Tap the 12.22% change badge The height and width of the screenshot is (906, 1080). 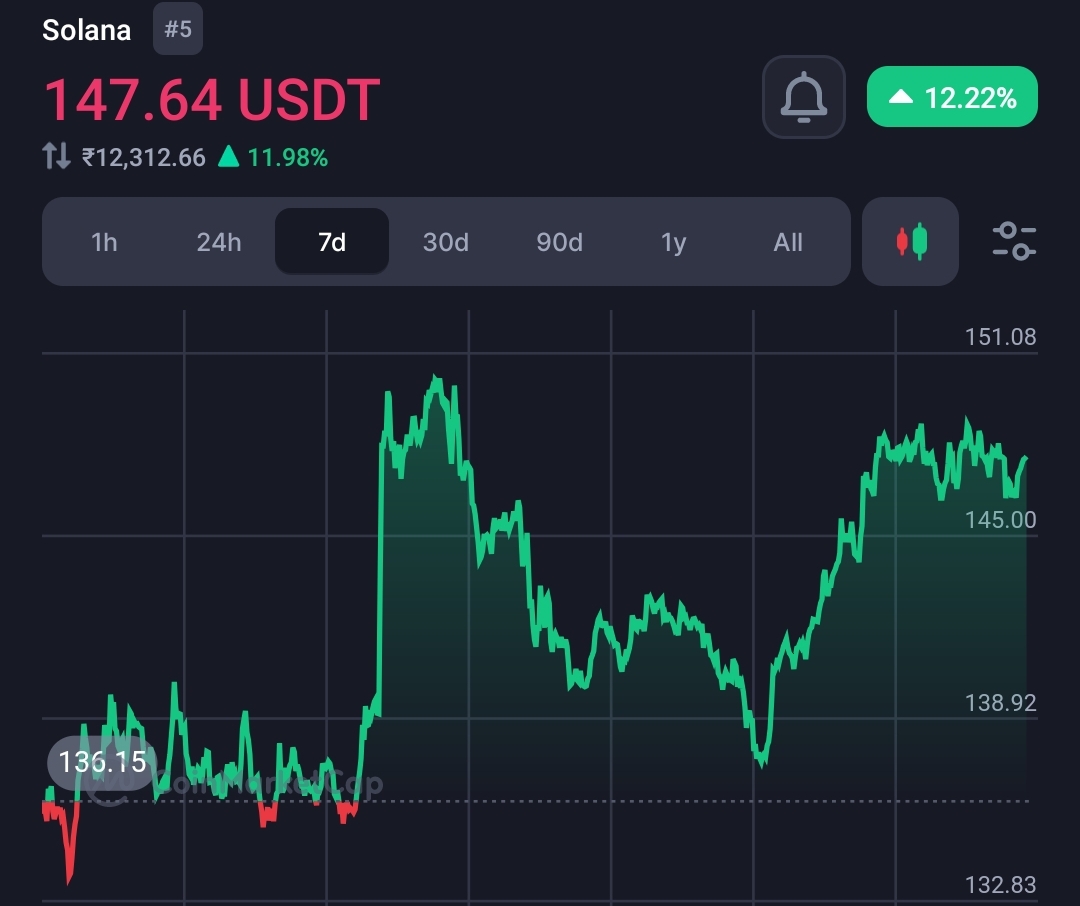(952, 97)
